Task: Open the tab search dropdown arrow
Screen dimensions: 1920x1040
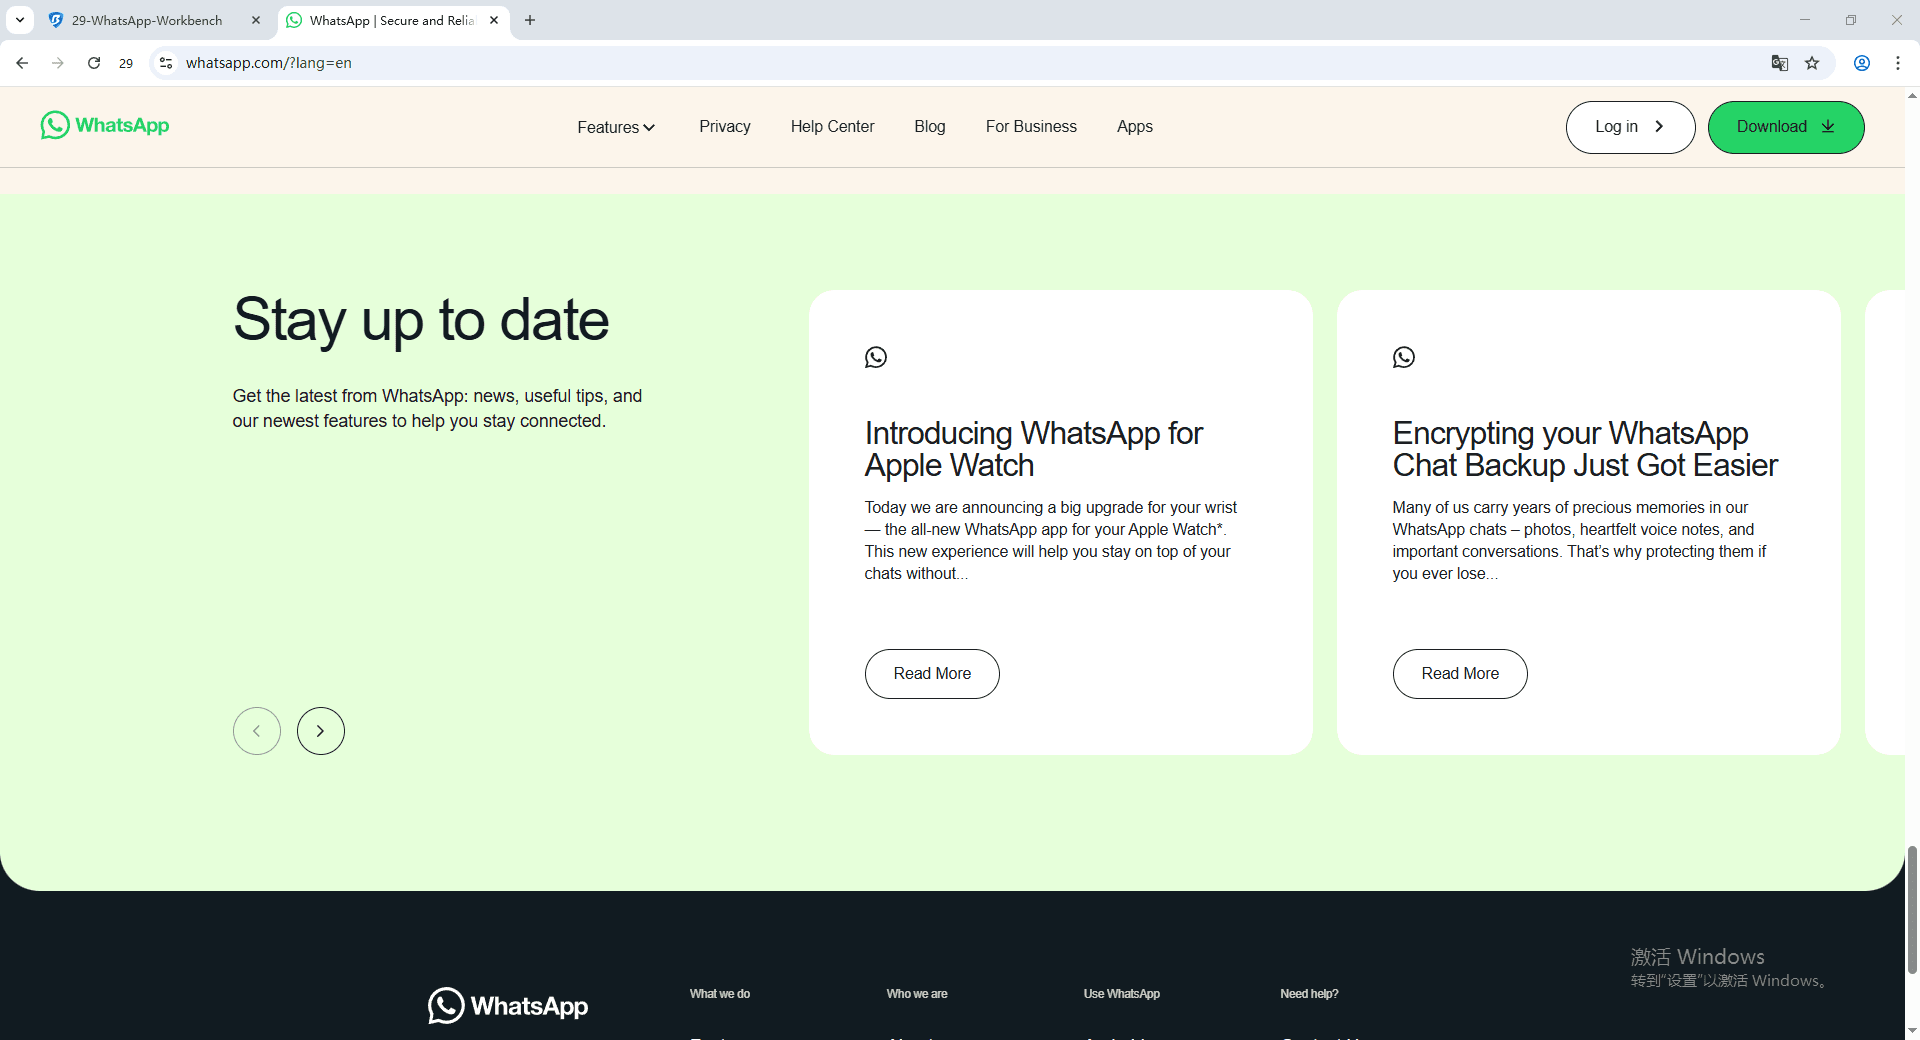Action: (19, 20)
